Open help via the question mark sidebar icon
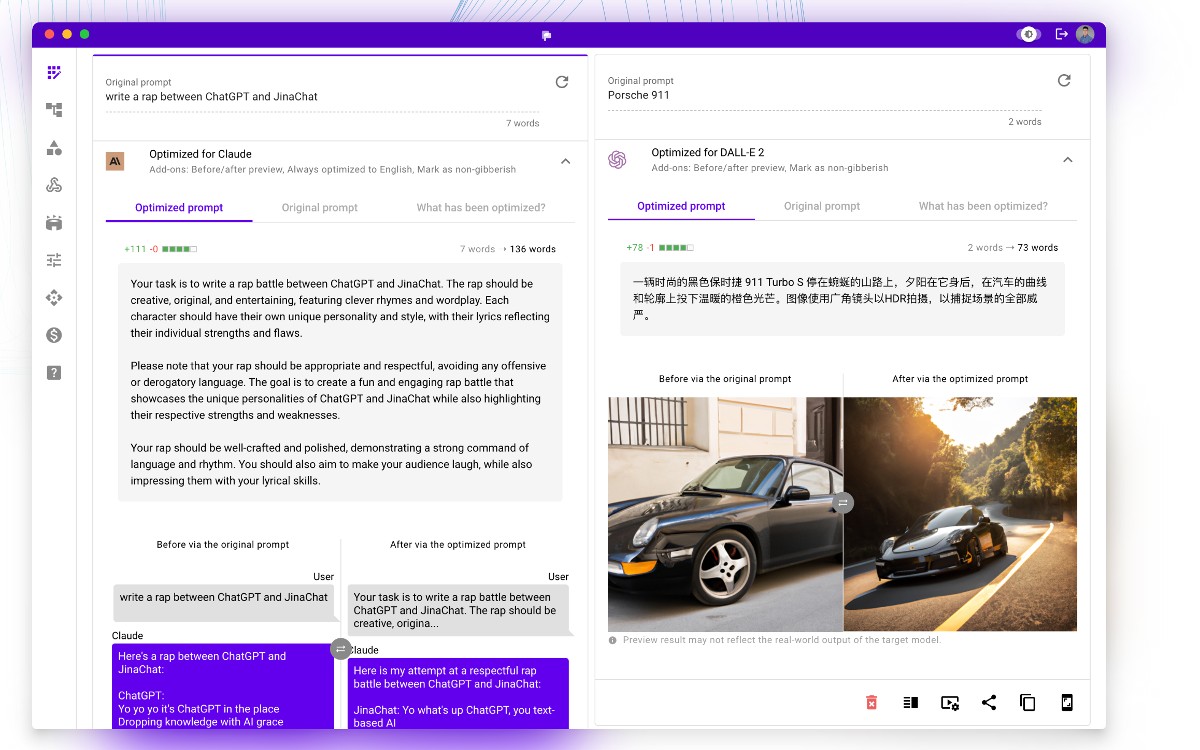The image size is (1200, 750). click(54, 372)
